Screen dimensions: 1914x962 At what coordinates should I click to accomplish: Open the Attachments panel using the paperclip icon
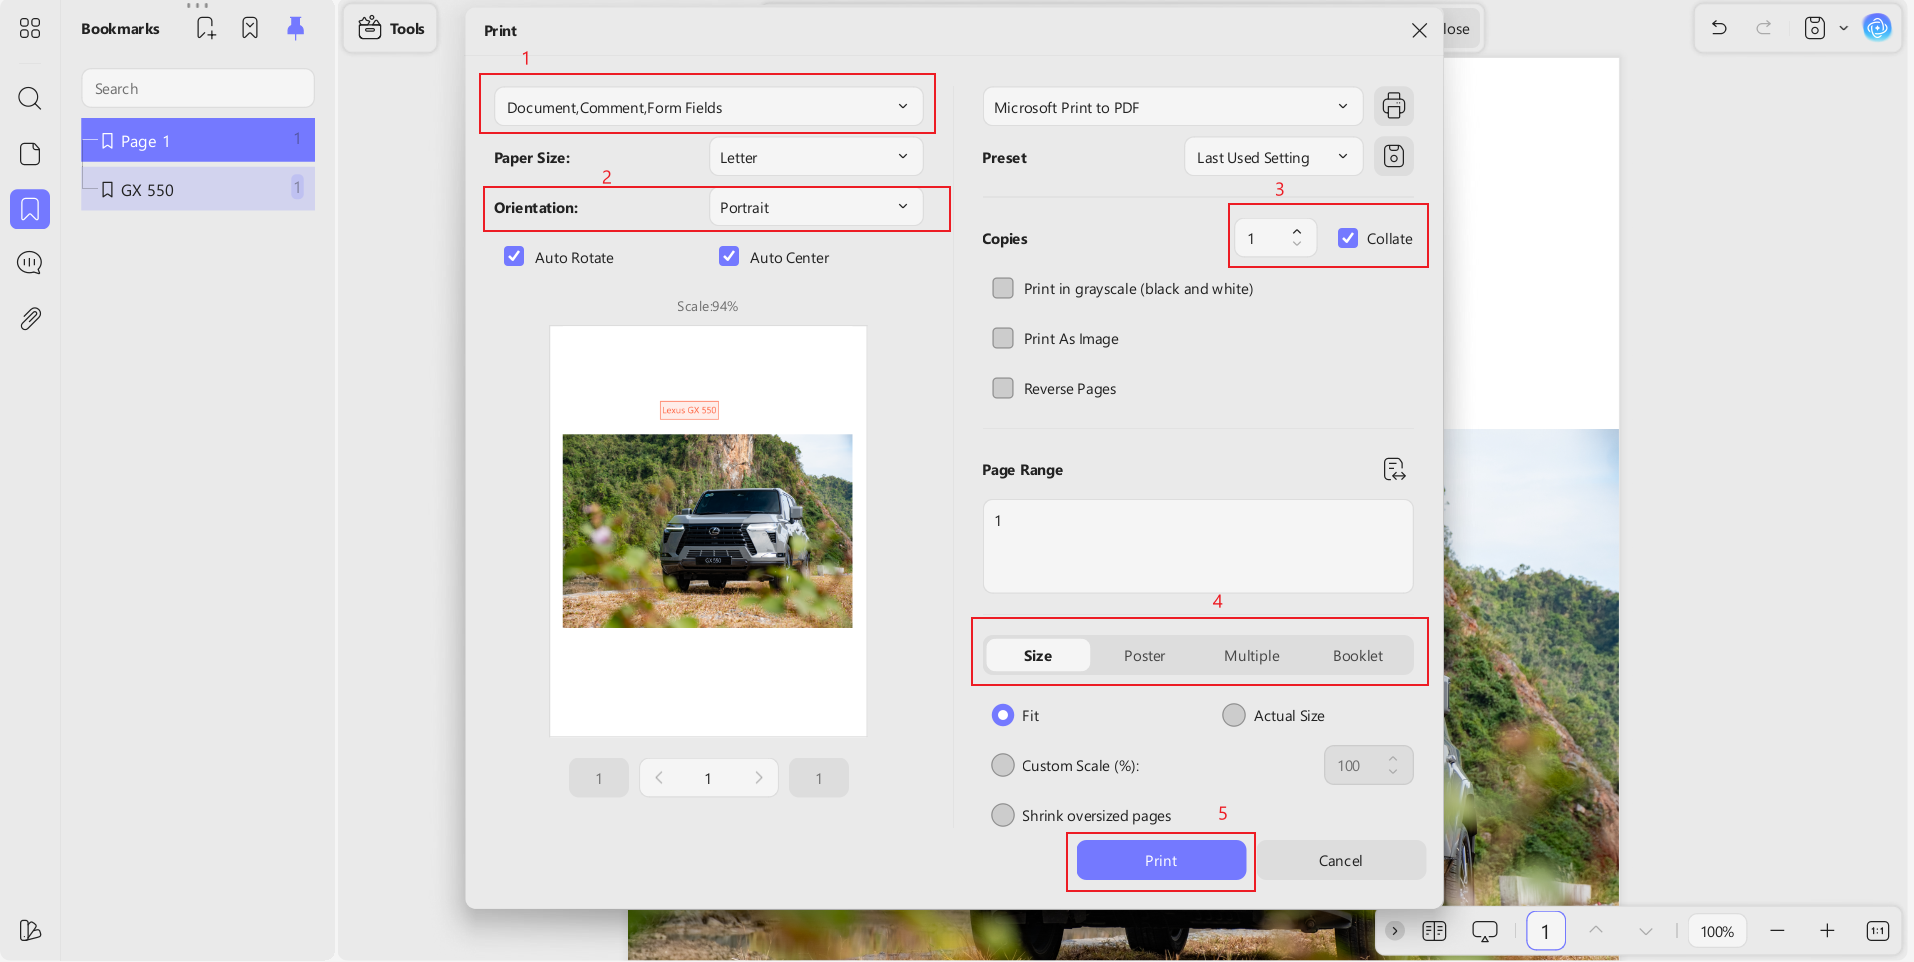click(x=29, y=318)
